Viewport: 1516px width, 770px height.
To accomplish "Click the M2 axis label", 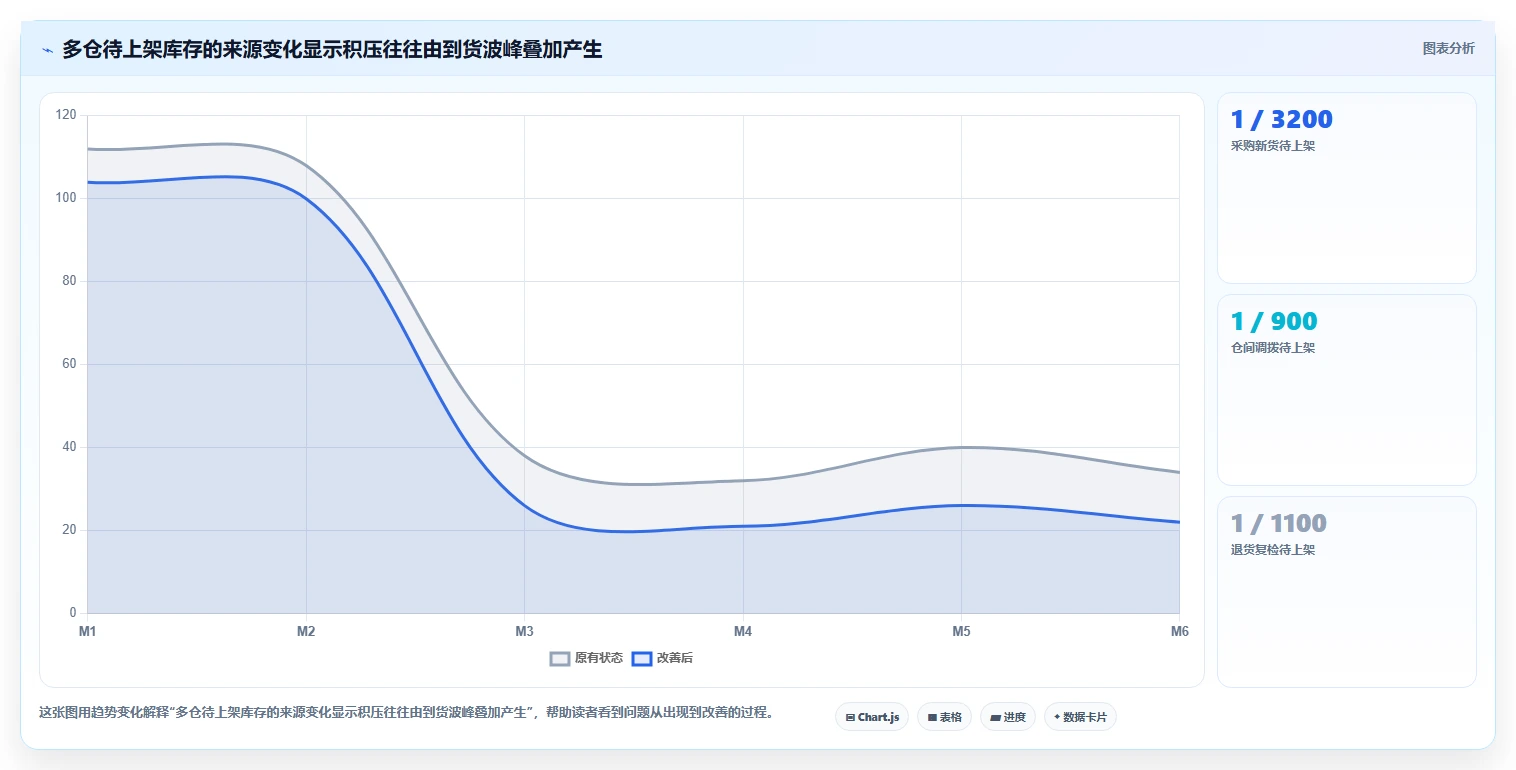I will coord(306,632).
